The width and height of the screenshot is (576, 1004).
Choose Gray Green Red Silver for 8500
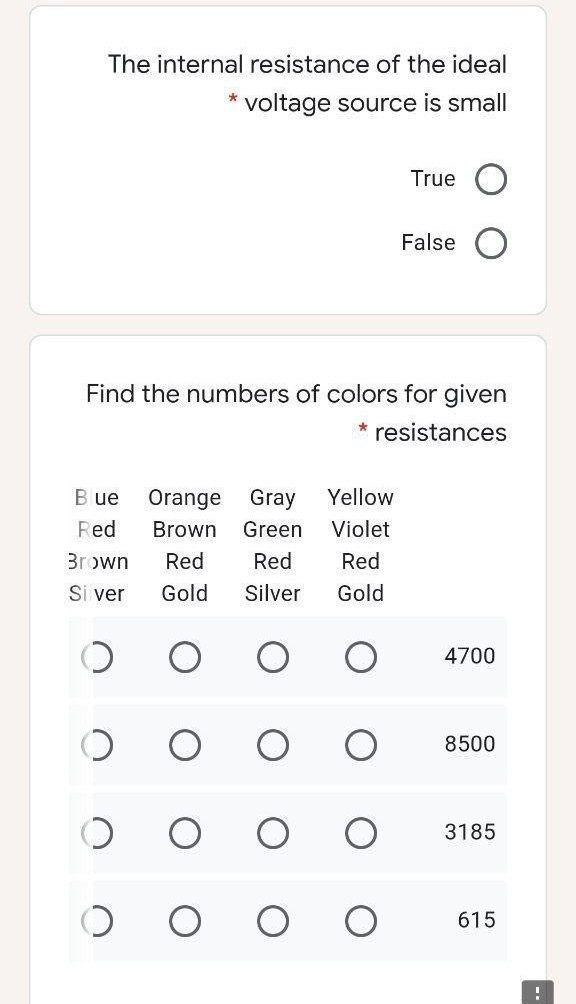pos(273,745)
